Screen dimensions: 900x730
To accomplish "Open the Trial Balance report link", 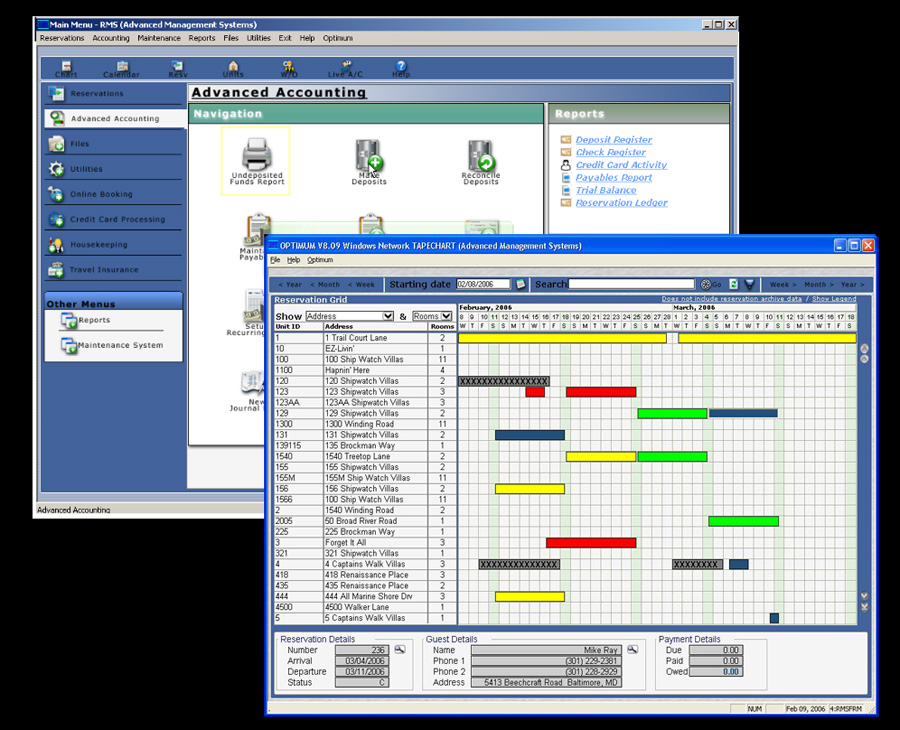I will click(x=606, y=190).
